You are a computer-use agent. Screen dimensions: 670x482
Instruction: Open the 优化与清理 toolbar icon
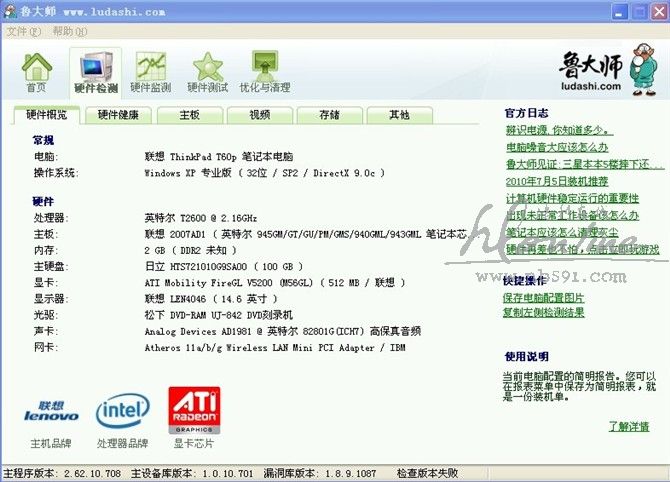265,72
